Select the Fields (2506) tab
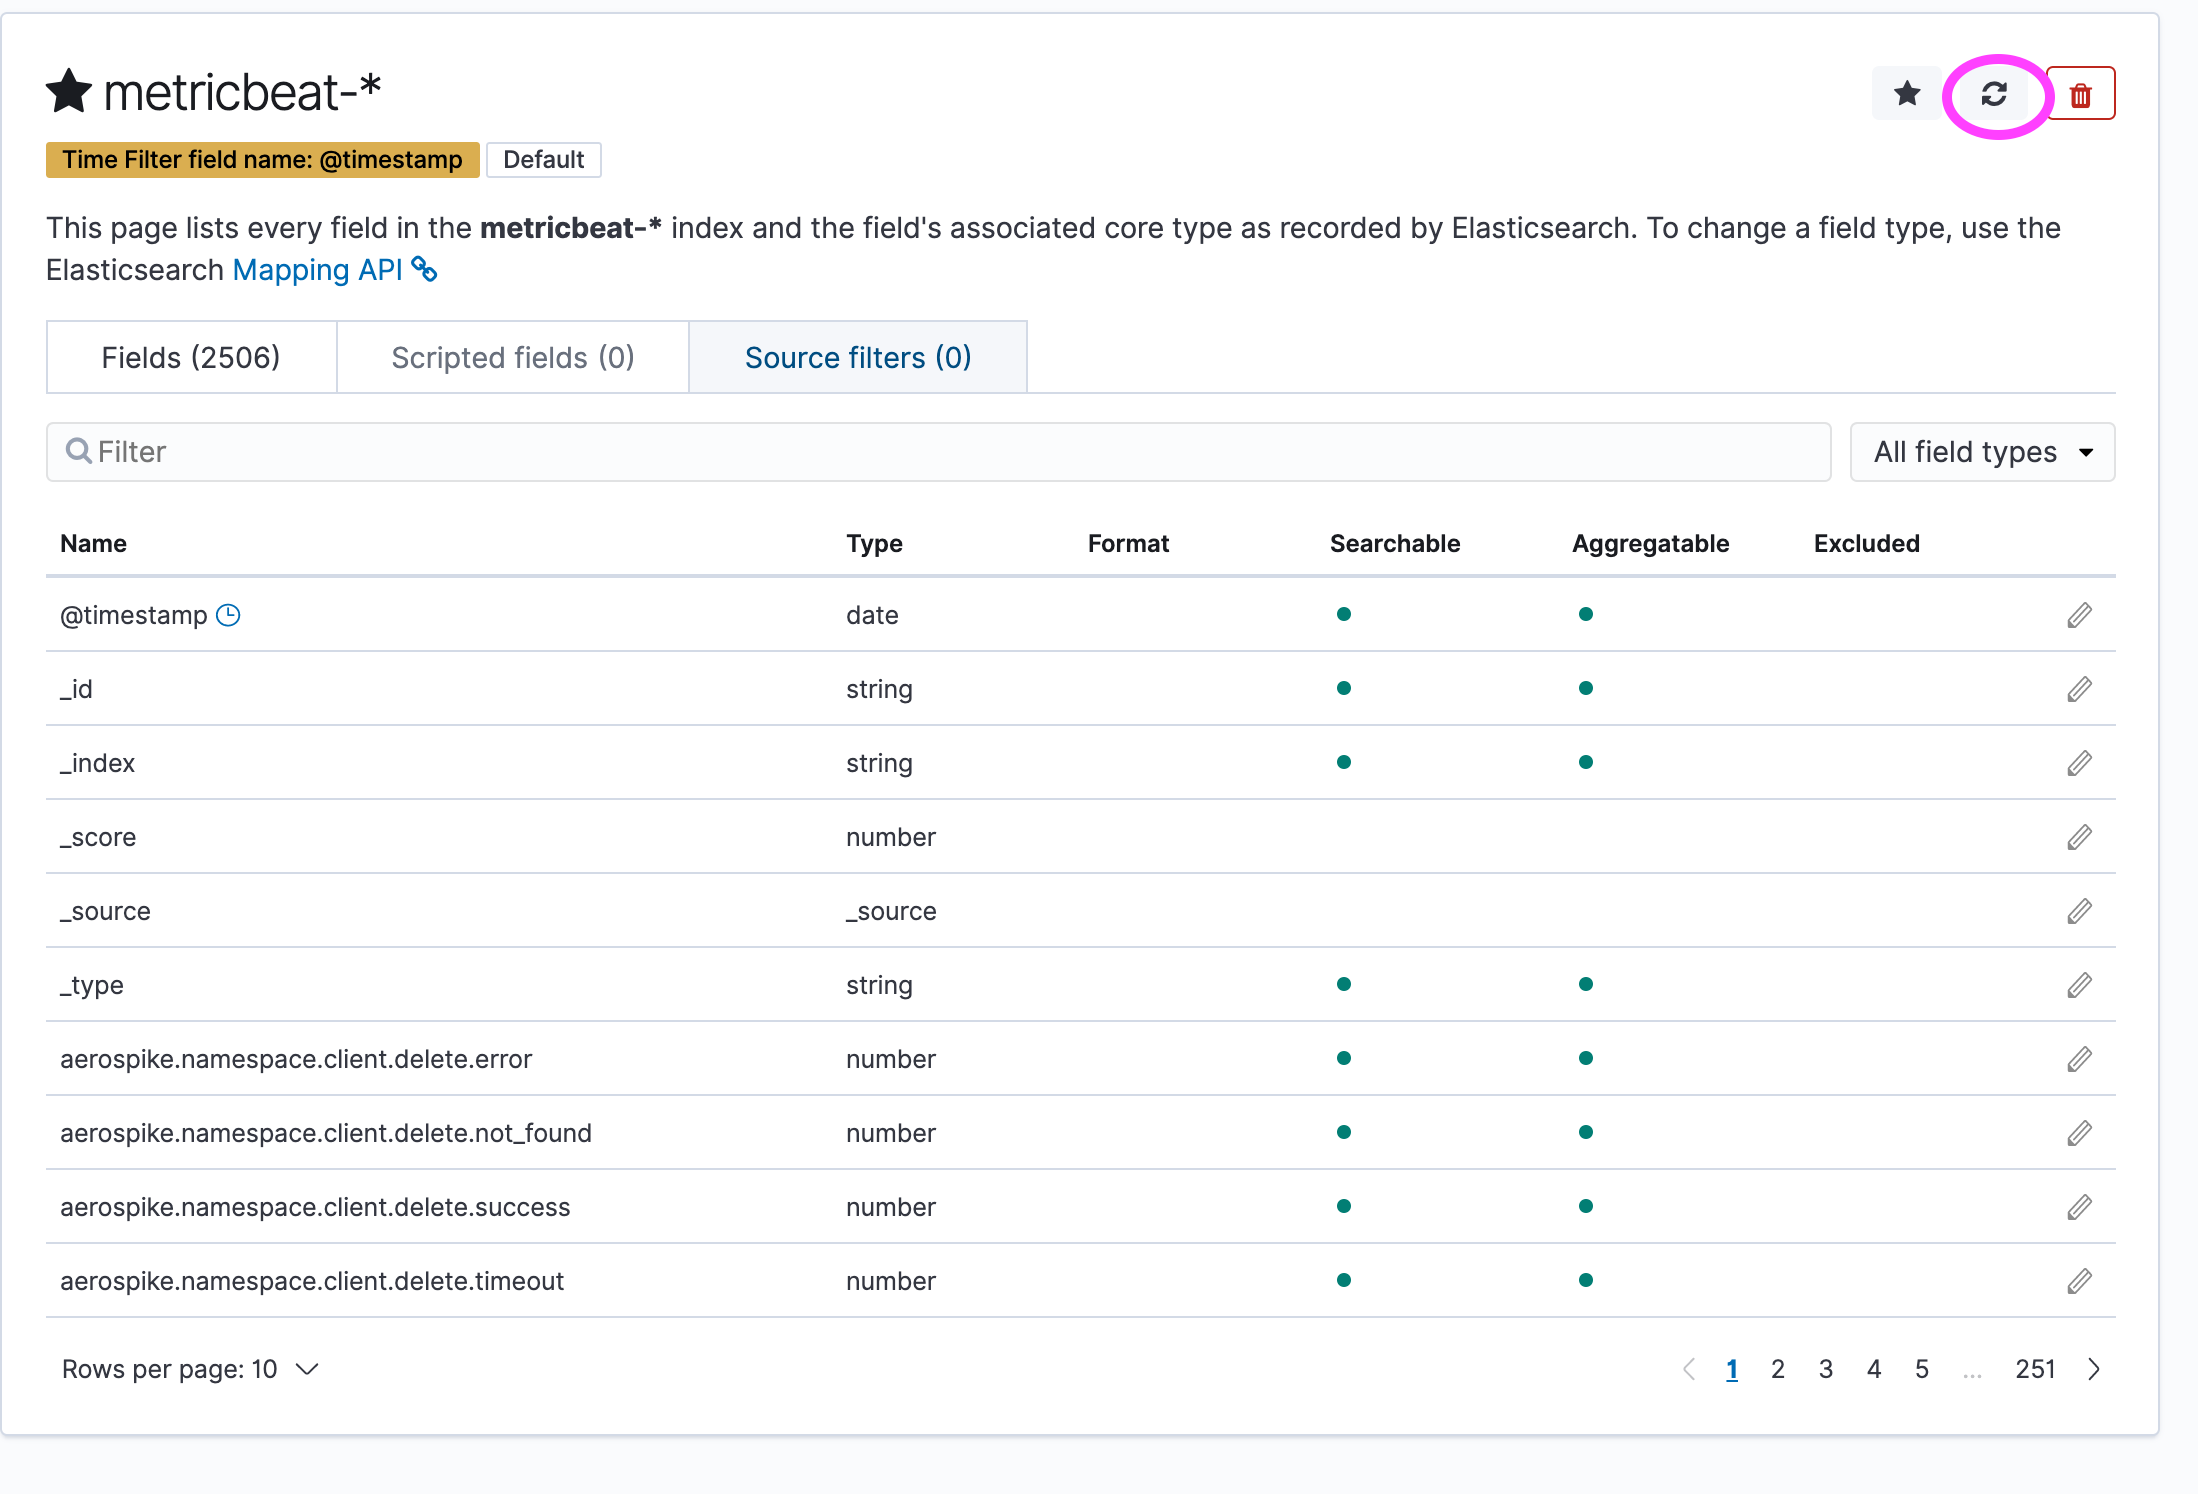The width and height of the screenshot is (2198, 1494). (x=191, y=357)
